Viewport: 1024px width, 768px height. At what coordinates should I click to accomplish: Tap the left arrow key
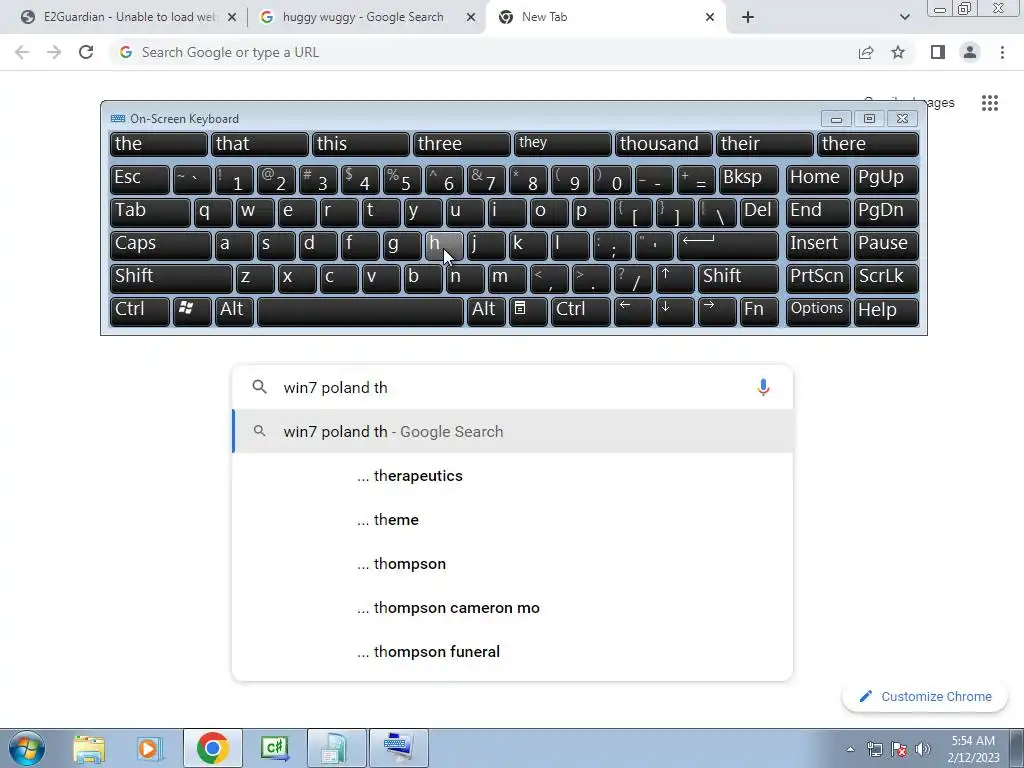[633, 311]
